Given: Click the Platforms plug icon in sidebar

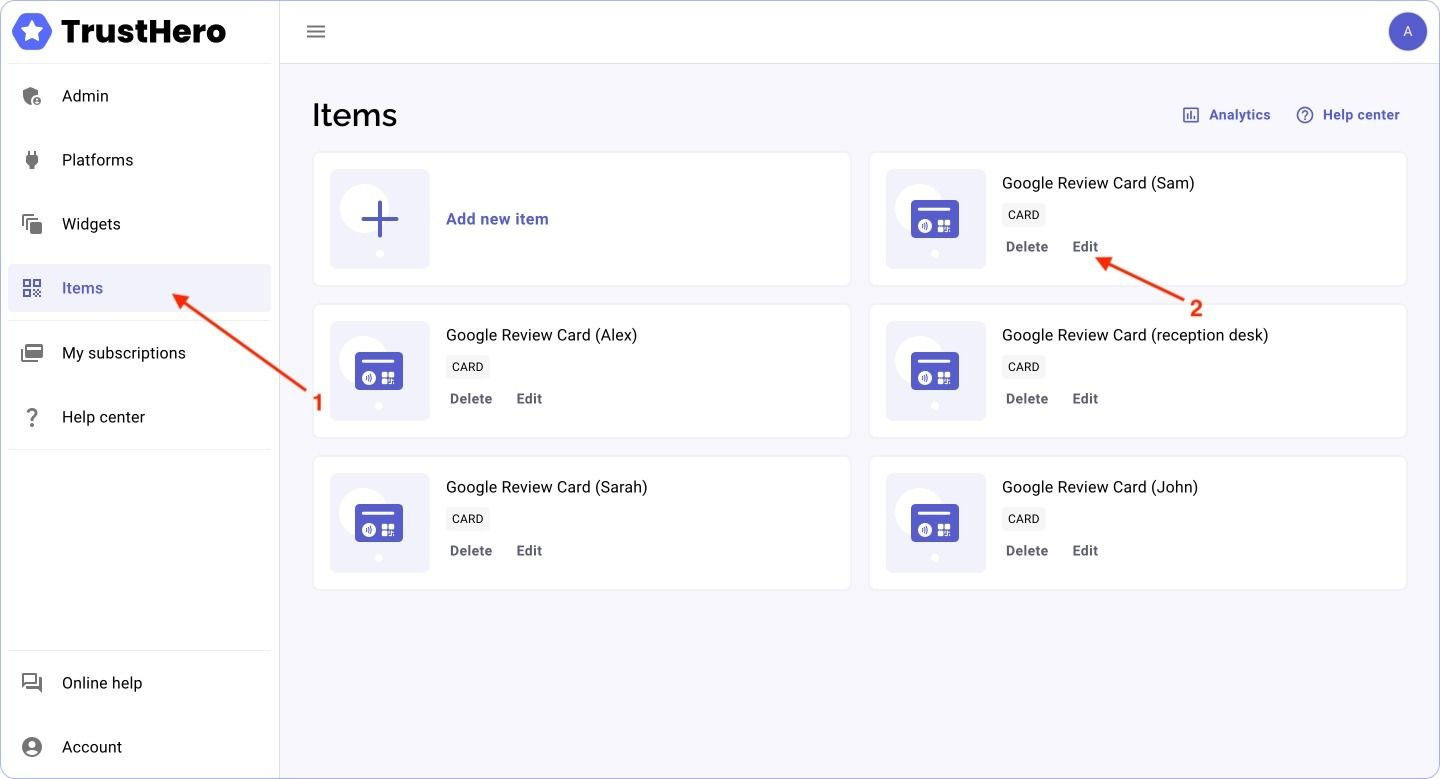Looking at the screenshot, I should (32, 160).
